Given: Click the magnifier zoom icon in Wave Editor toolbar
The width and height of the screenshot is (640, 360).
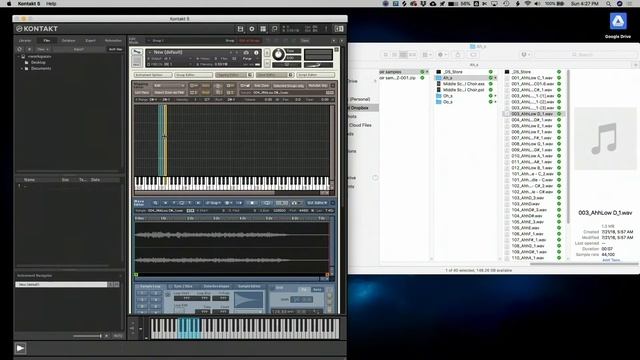Looking at the screenshot, I should coord(156,203).
